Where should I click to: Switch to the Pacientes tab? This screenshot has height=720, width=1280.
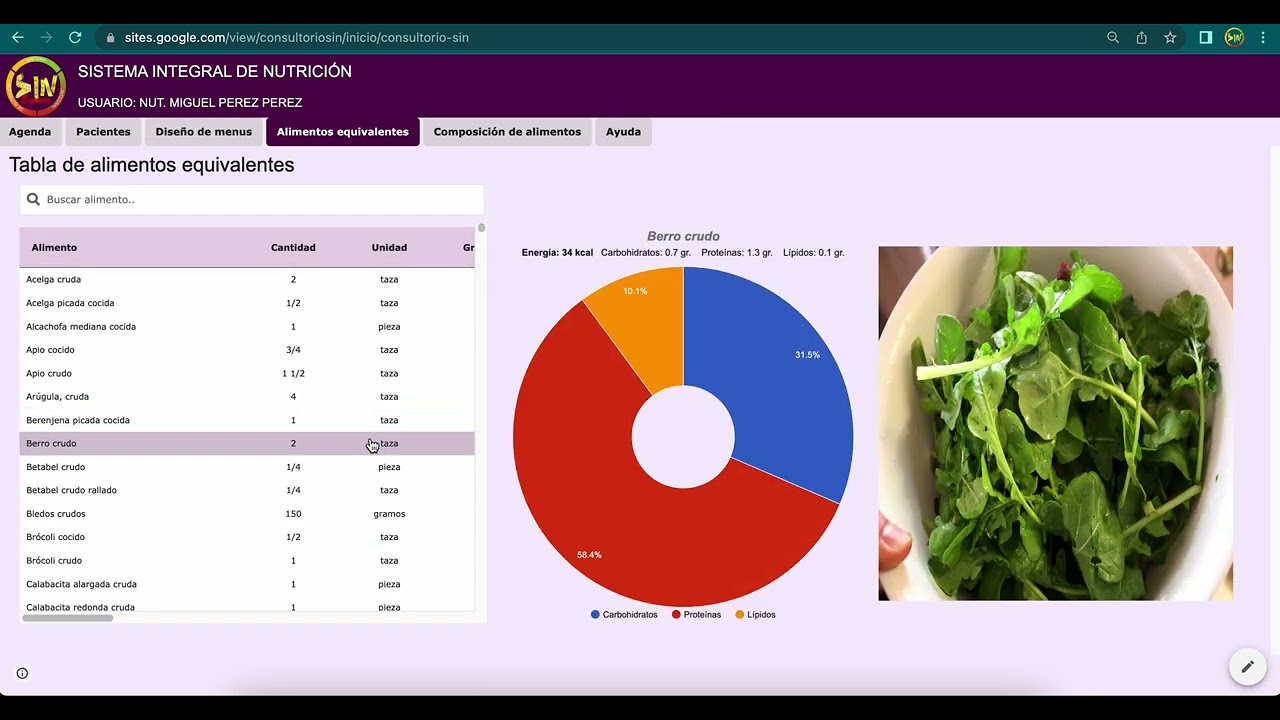pos(103,132)
